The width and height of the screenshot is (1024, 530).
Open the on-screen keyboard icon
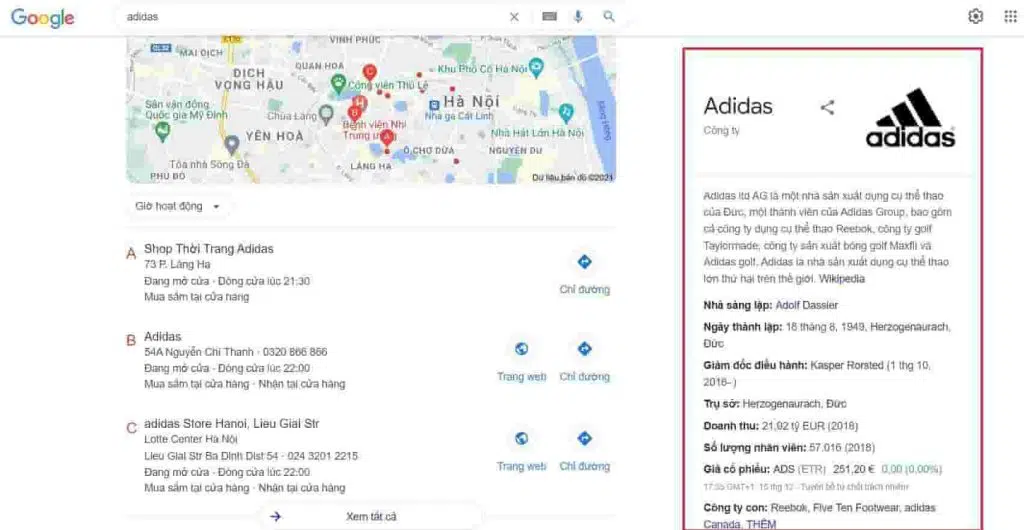[x=549, y=17]
